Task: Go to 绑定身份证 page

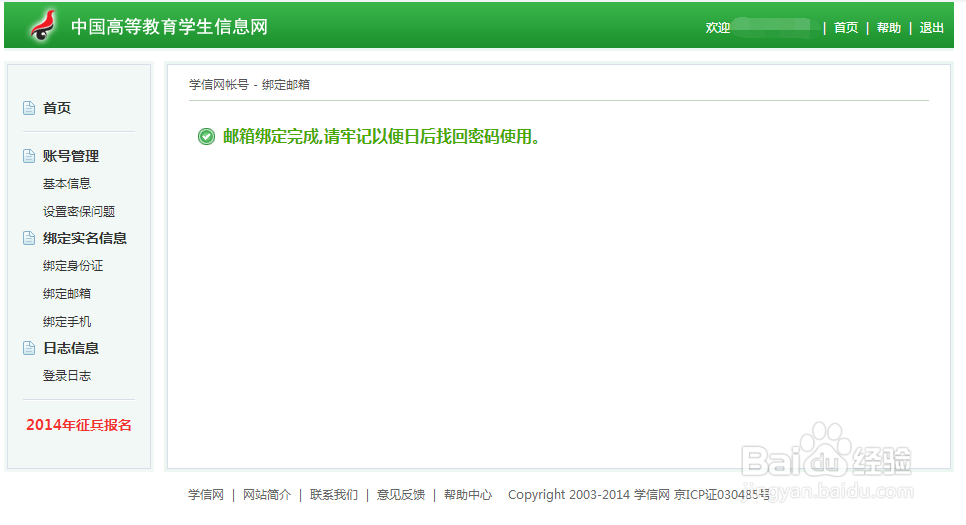Action: [x=73, y=266]
